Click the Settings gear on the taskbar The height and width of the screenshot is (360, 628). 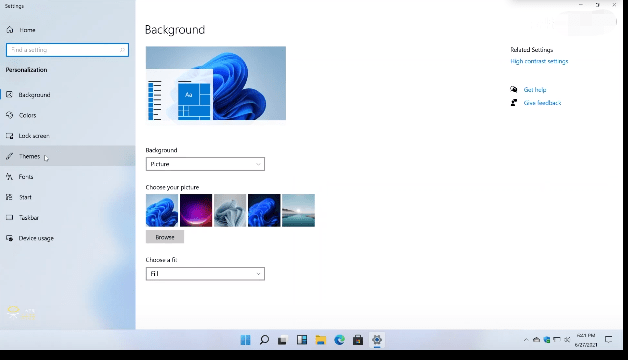pyautogui.click(x=377, y=340)
